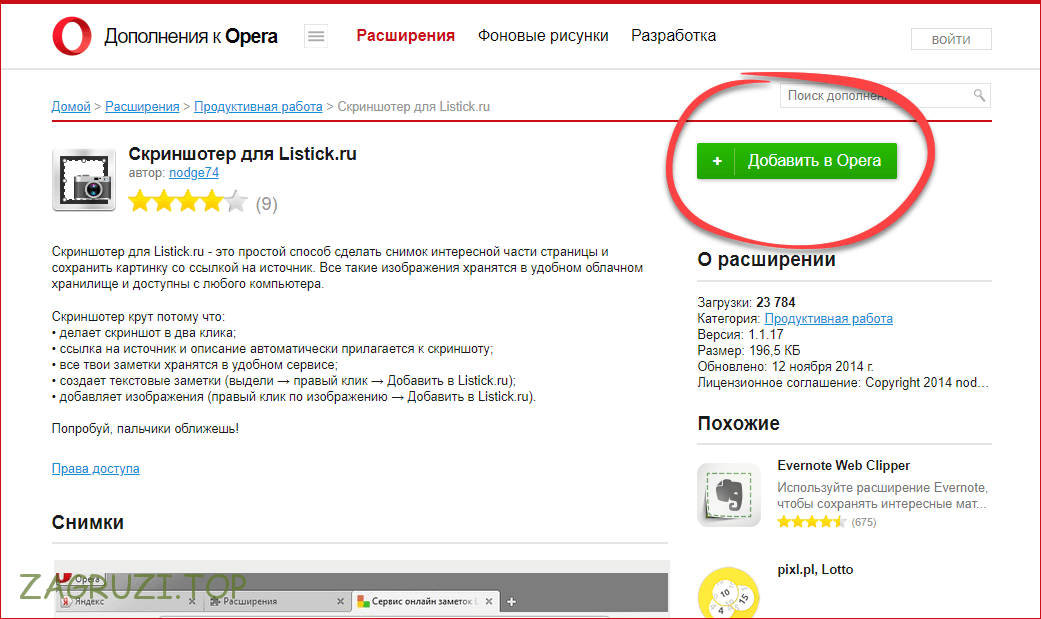Click the Дополнения к Opera title
This screenshot has height=619, width=1041.
coord(191,37)
